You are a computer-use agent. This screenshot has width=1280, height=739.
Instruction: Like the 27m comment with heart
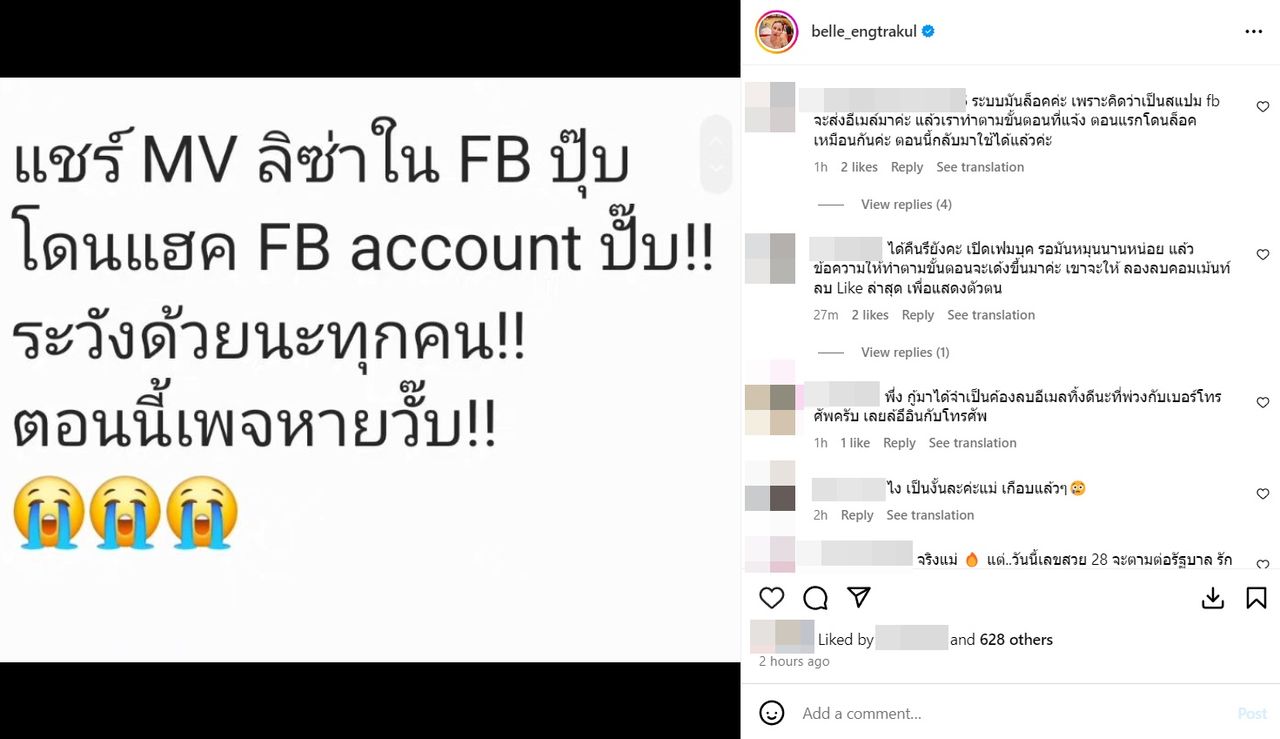tap(1263, 255)
